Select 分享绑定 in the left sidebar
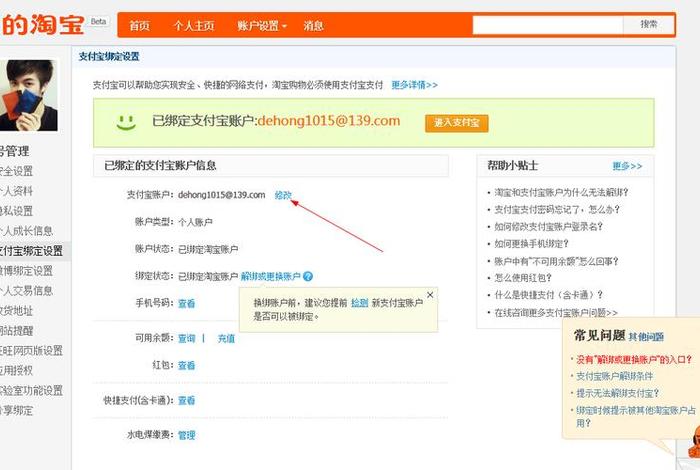Screen dimensions: 700x470 click(16, 410)
